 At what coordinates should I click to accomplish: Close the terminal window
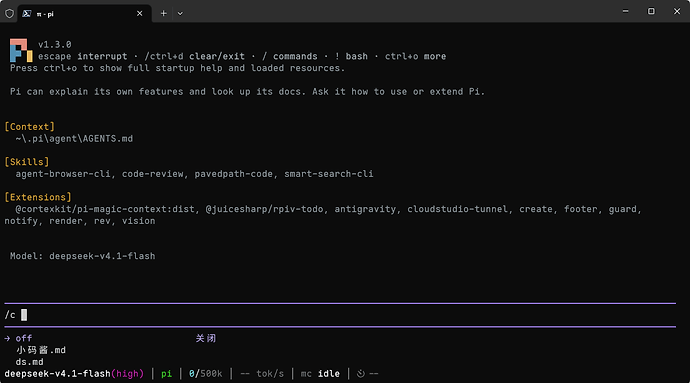pos(677,11)
